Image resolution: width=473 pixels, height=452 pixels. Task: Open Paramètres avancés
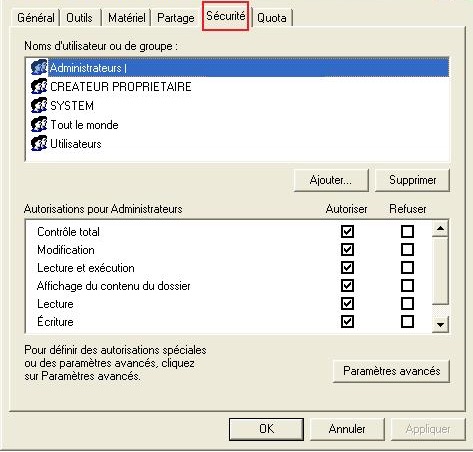pos(391,371)
